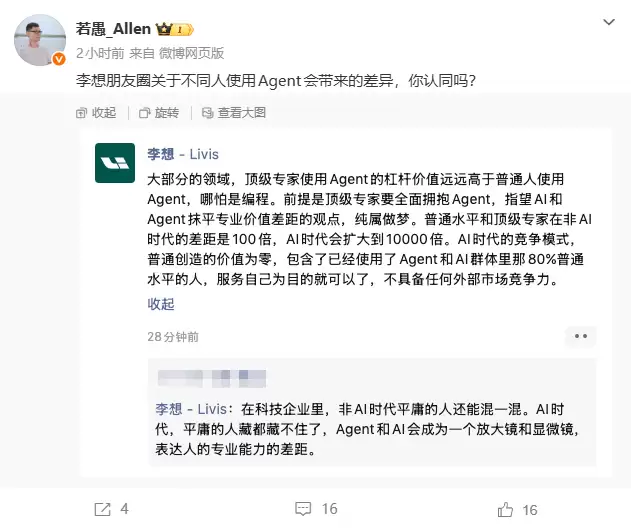The height and width of the screenshot is (529, 631).
Task: Click the green Li Auto logo avatar
Action: 115,163
